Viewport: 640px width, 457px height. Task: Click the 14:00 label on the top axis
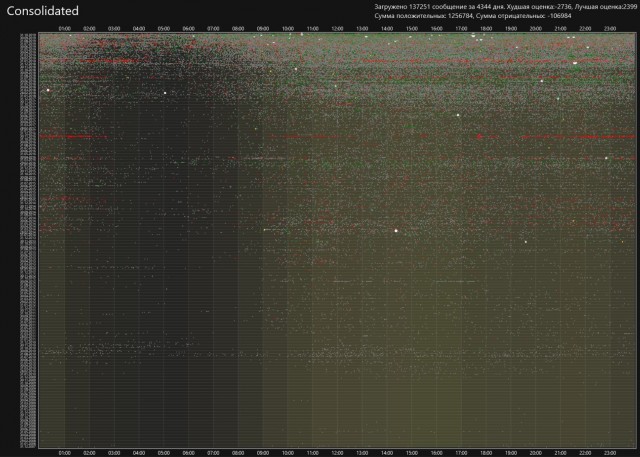(x=387, y=29)
